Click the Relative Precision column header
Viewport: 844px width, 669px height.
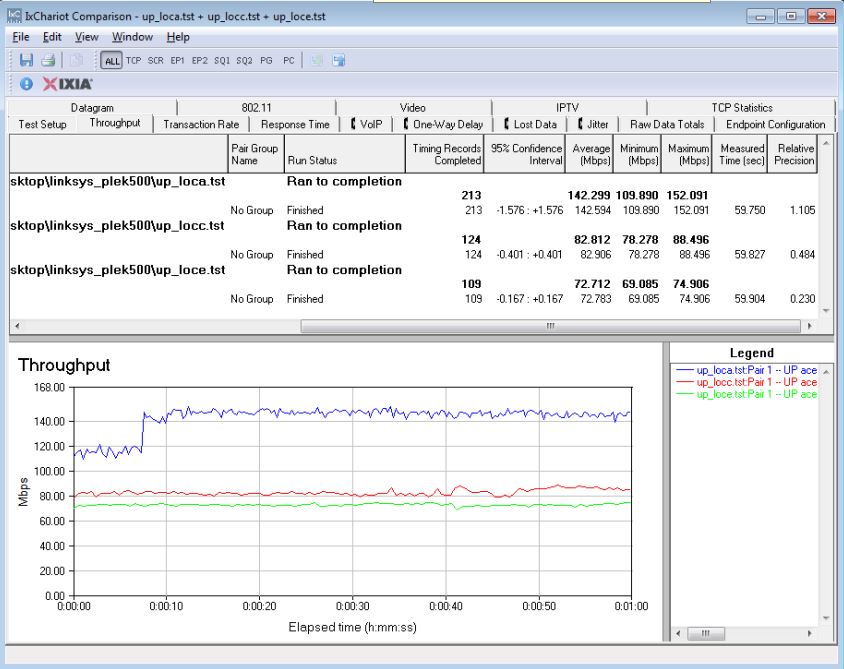(x=793, y=154)
